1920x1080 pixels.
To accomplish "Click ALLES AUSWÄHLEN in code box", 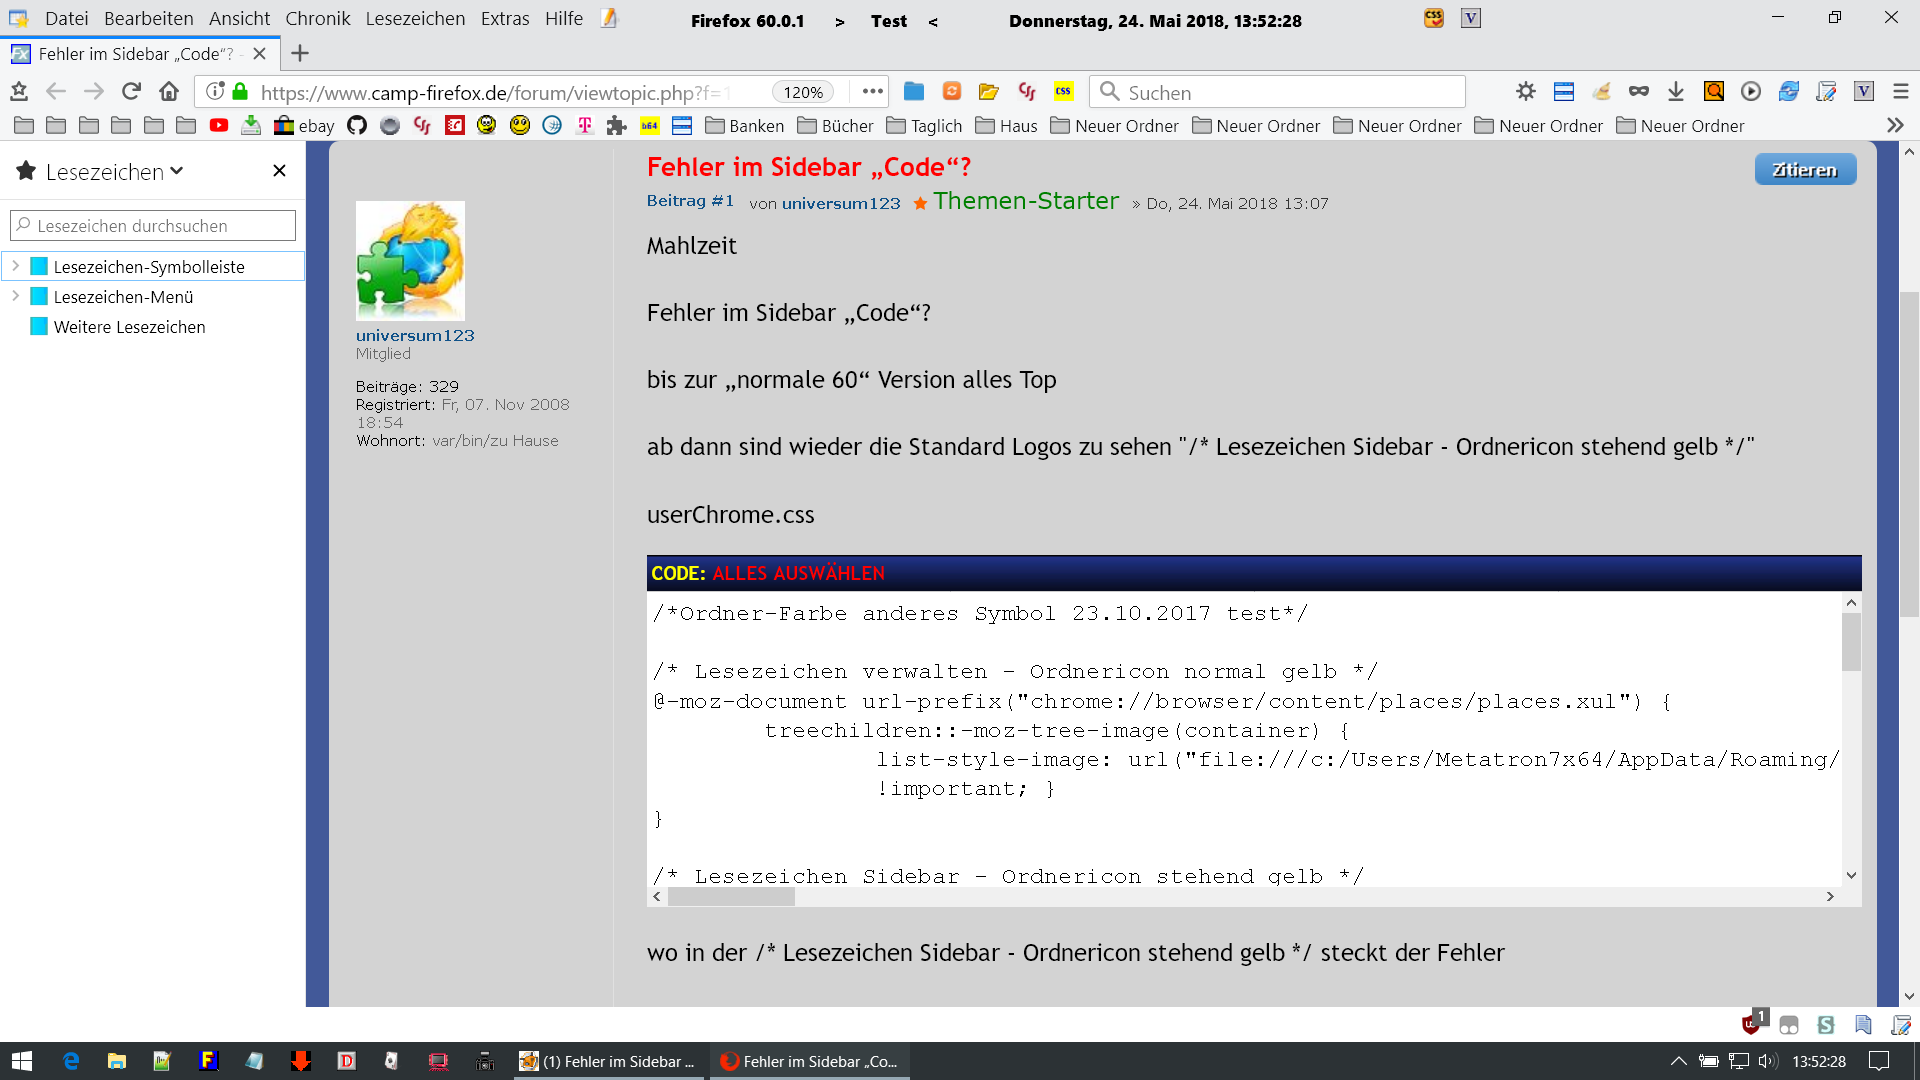I will (798, 573).
